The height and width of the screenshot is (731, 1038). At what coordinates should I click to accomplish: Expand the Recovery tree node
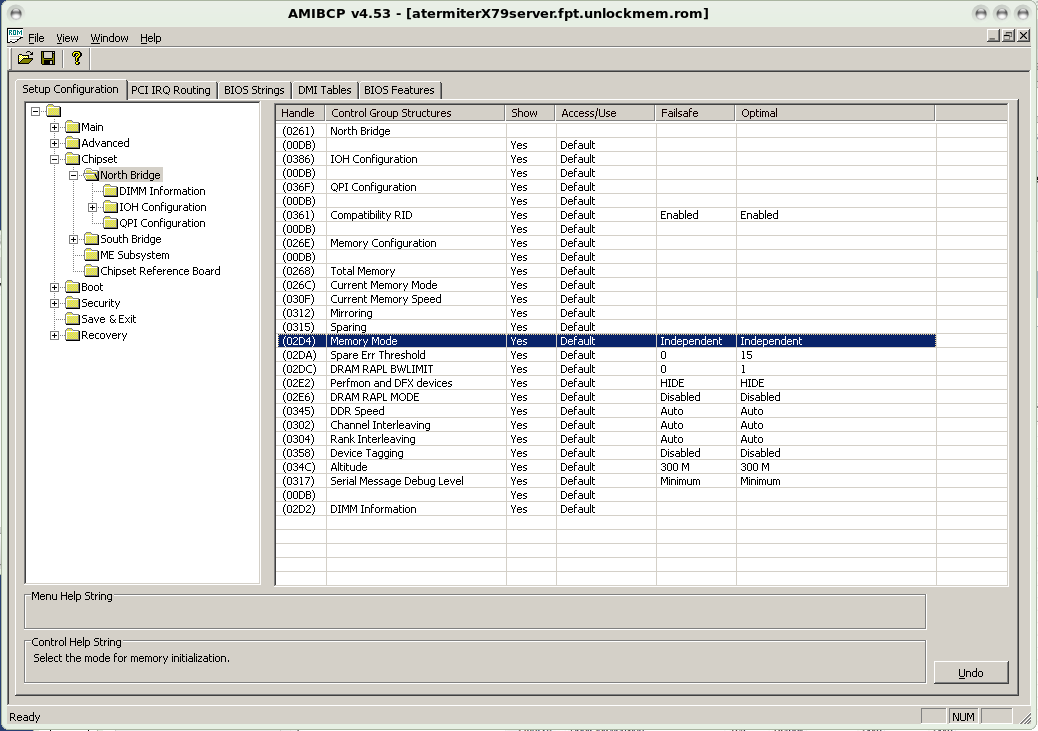pyautogui.click(x=54, y=335)
